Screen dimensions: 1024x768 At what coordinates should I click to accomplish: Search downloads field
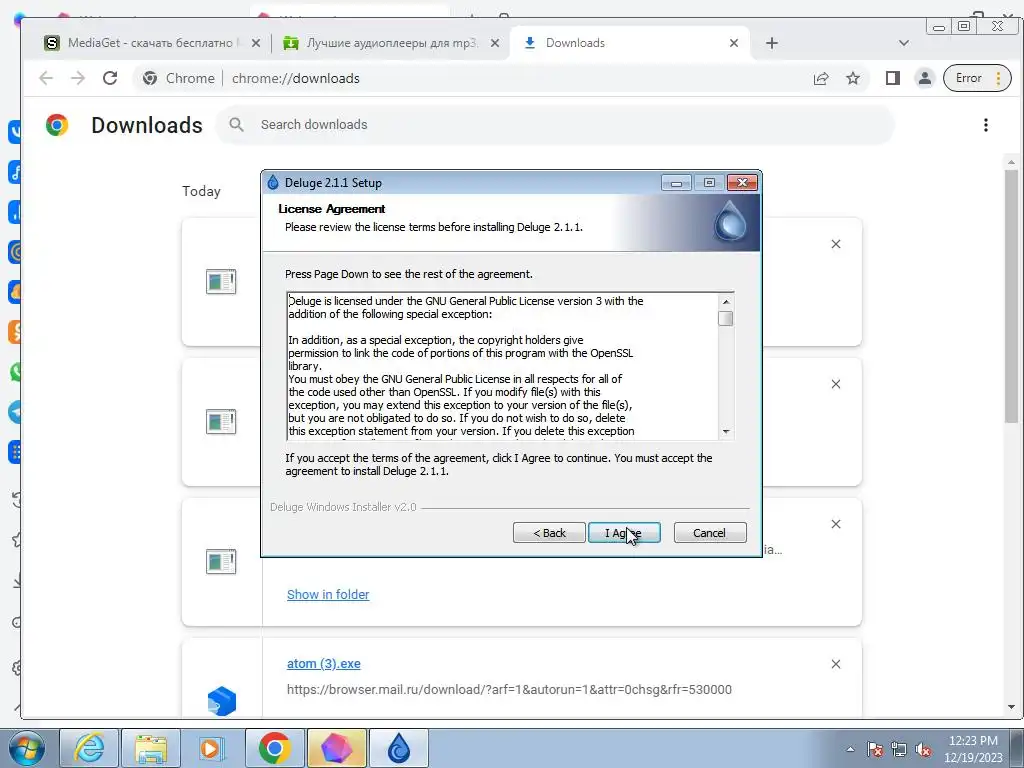point(555,125)
